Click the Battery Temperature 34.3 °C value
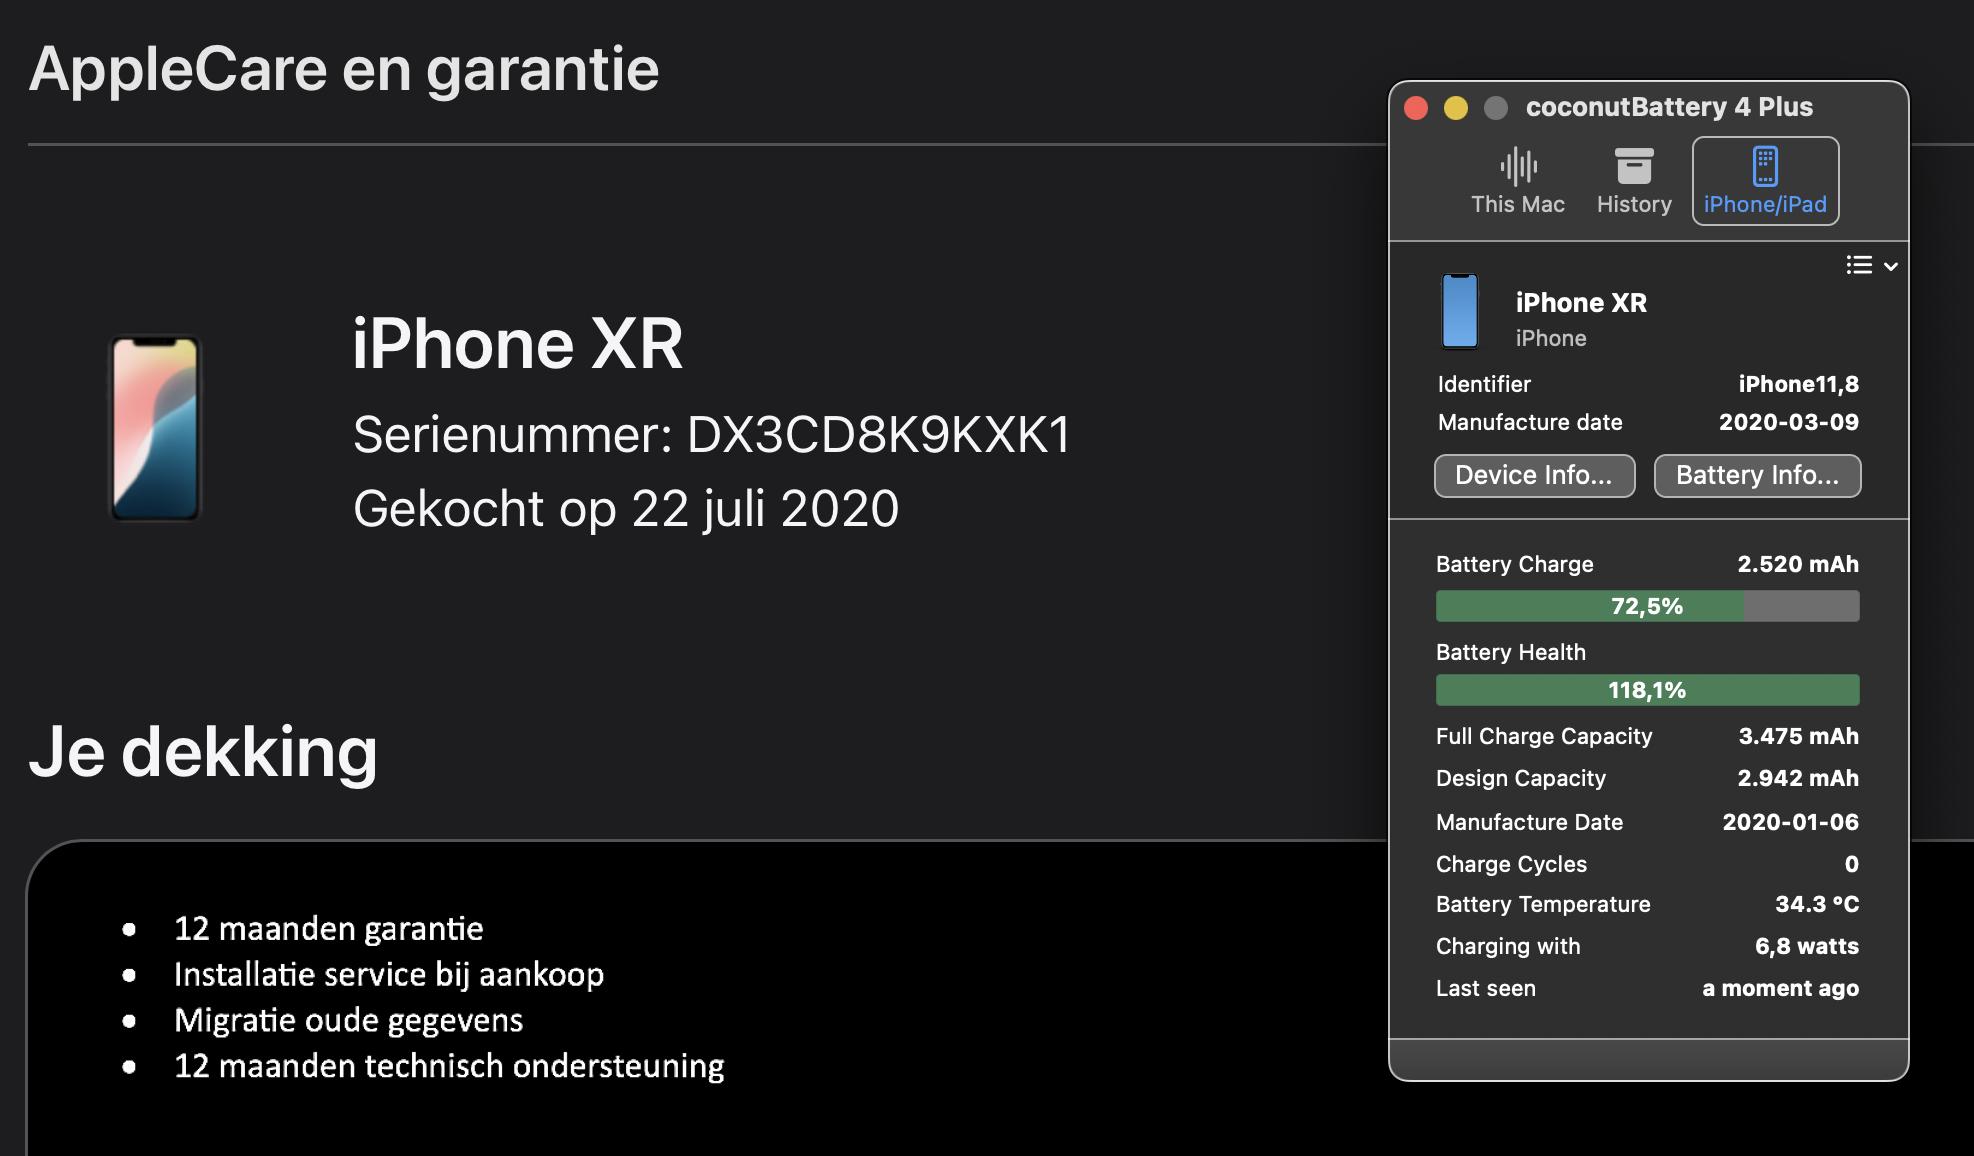The height and width of the screenshot is (1156, 1974). [1817, 904]
